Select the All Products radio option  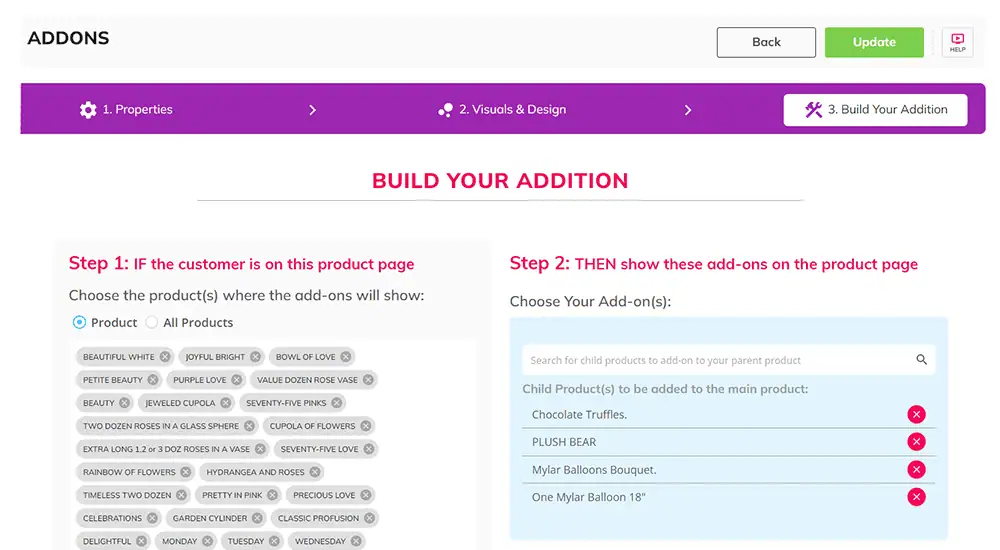(x=151, y=322)
